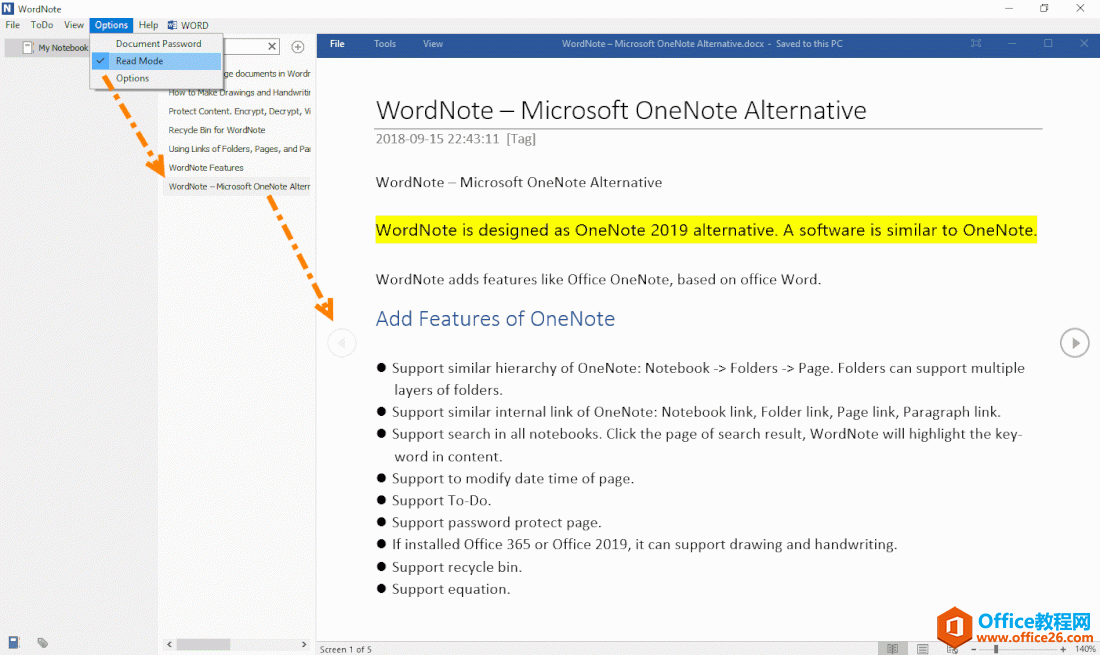Viewport: 1100px width, 655px height.
Task: Open the notebooks view icon at bottom-left
Action: (14, 642)
